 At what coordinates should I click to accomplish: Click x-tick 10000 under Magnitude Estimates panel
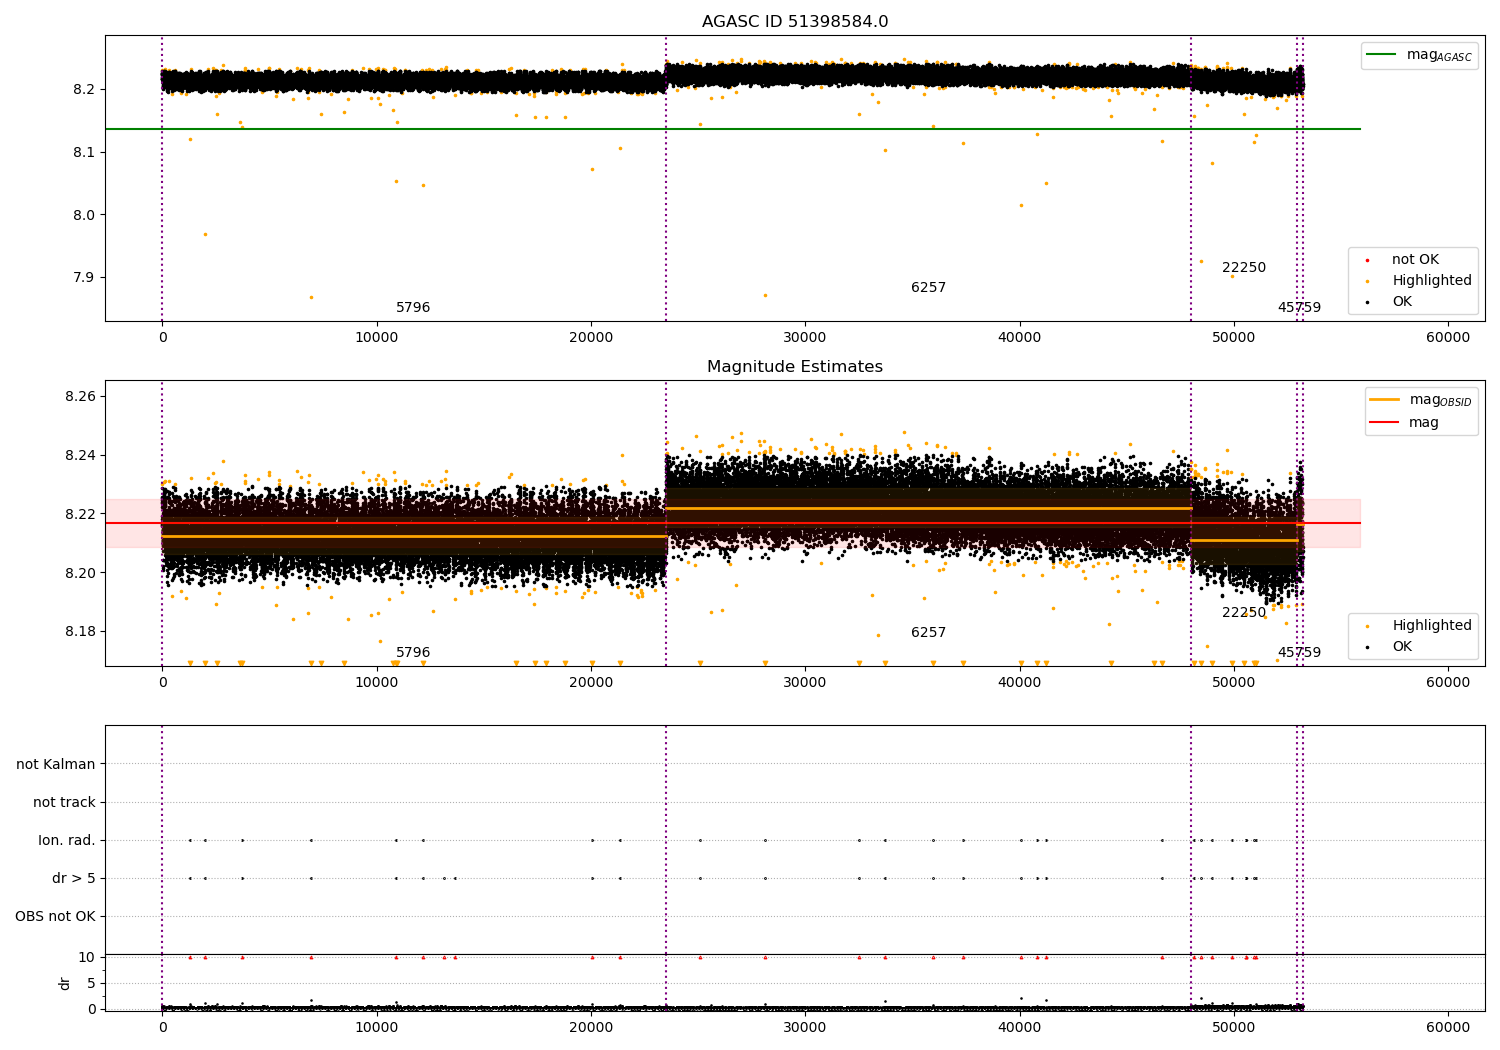[x=377, y=683]
